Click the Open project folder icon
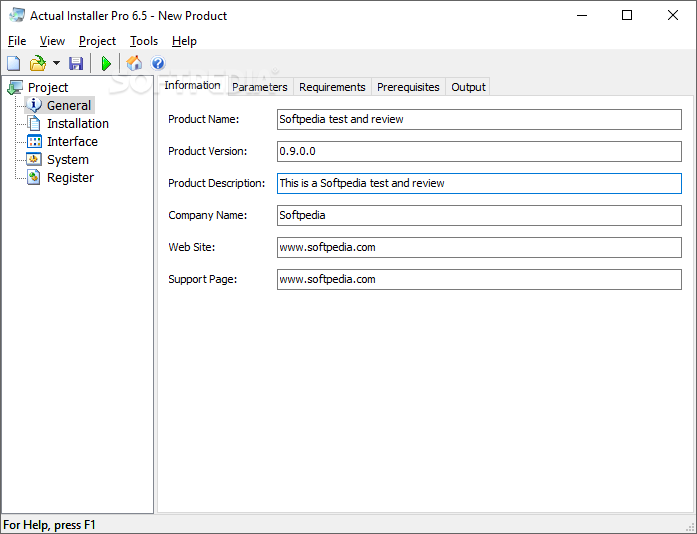 37,64
